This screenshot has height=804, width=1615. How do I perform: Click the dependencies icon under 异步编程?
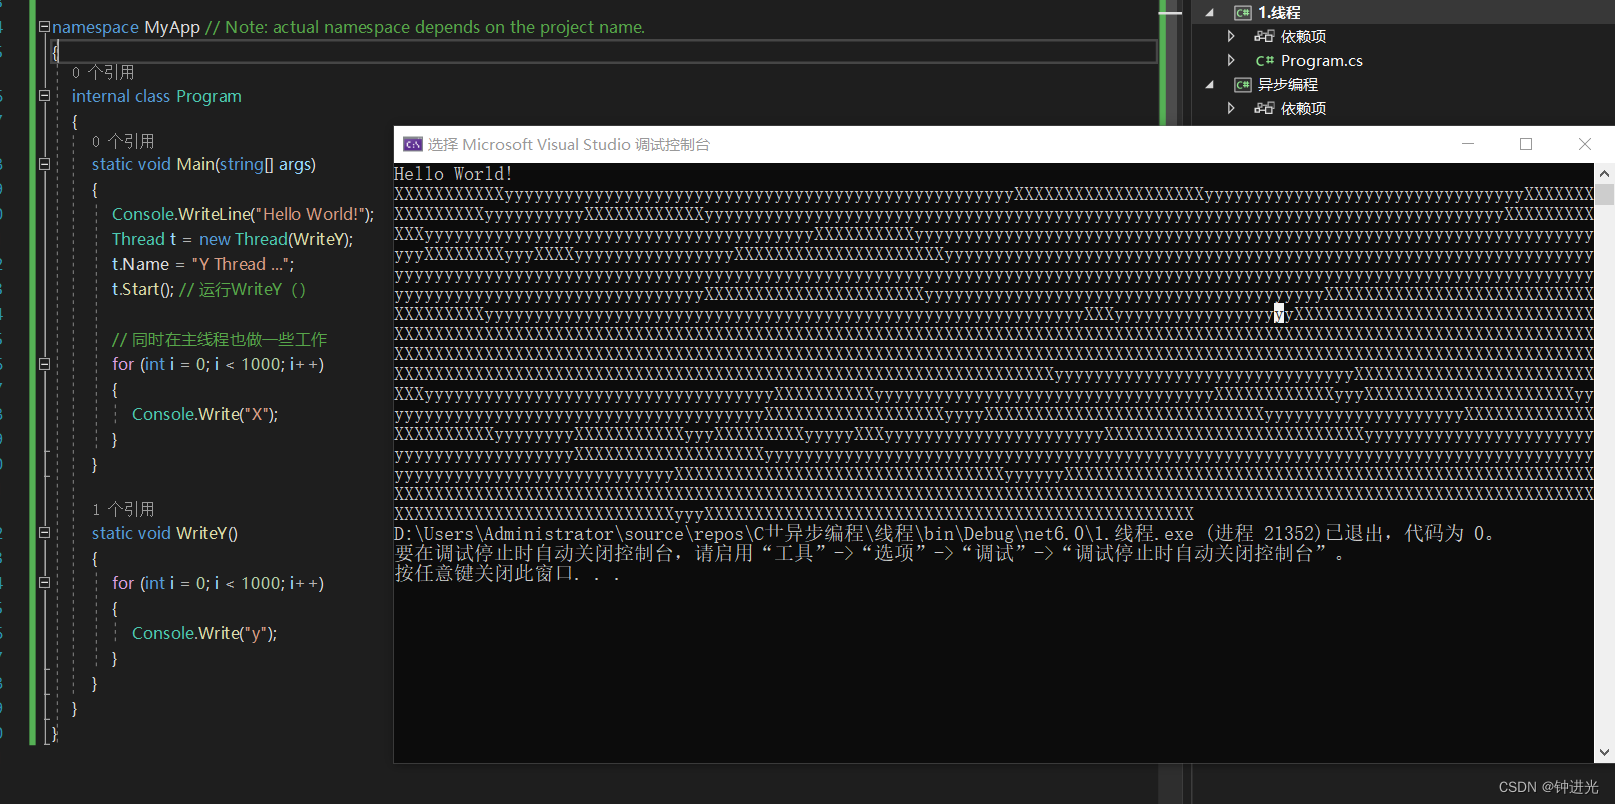point(1265,108)
